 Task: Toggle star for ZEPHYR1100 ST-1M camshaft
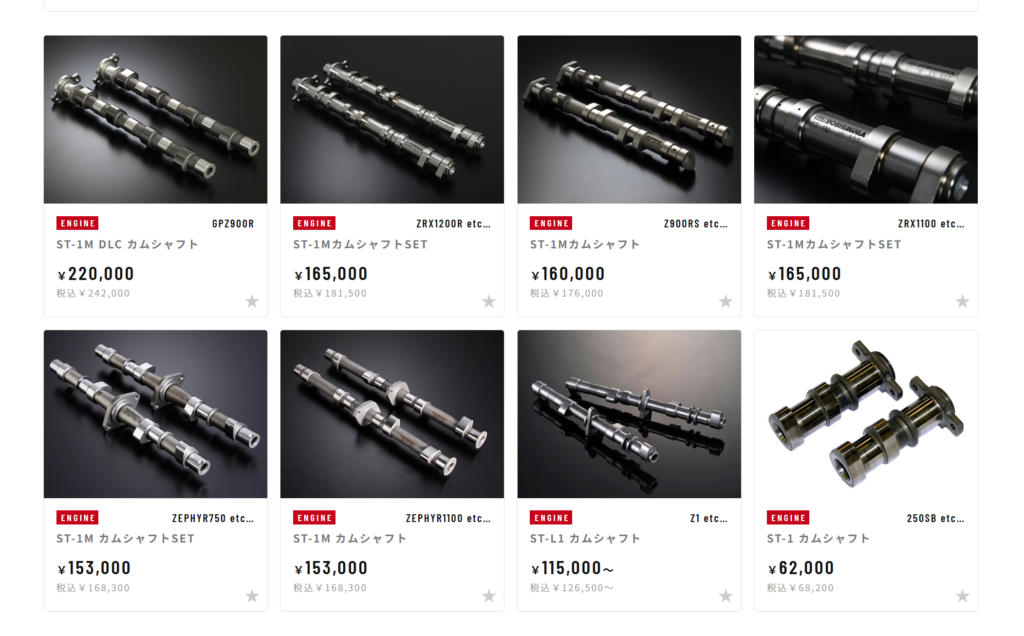[x=488, y=596]
